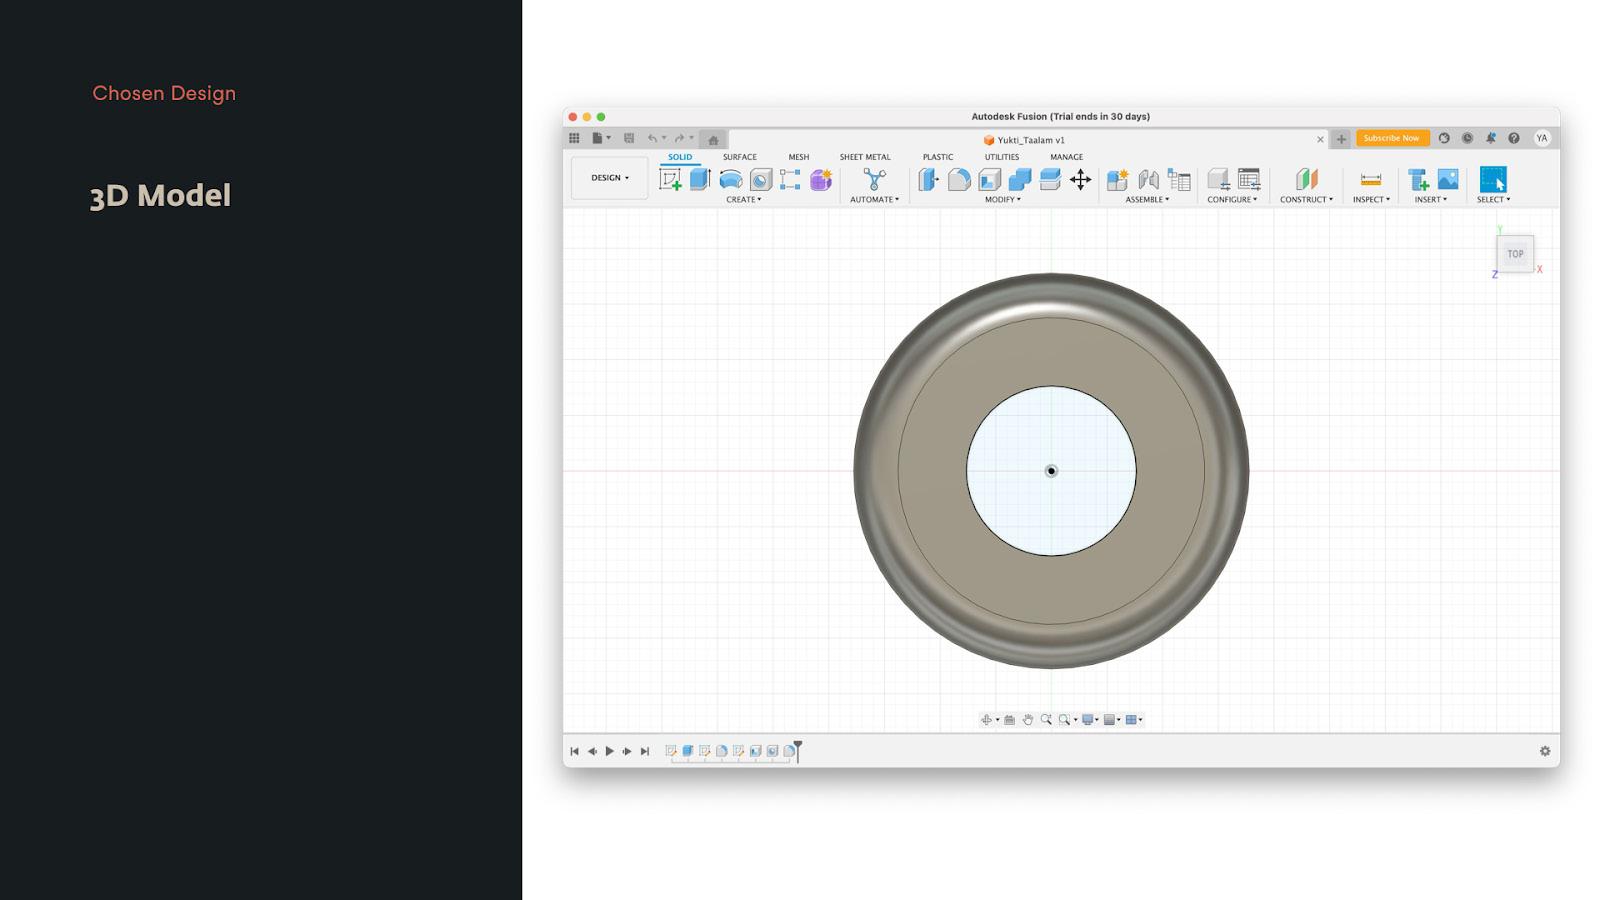1600x900 pixels.
Task: Expand the CONSTRUCT menu
Action: [1306, 200]
